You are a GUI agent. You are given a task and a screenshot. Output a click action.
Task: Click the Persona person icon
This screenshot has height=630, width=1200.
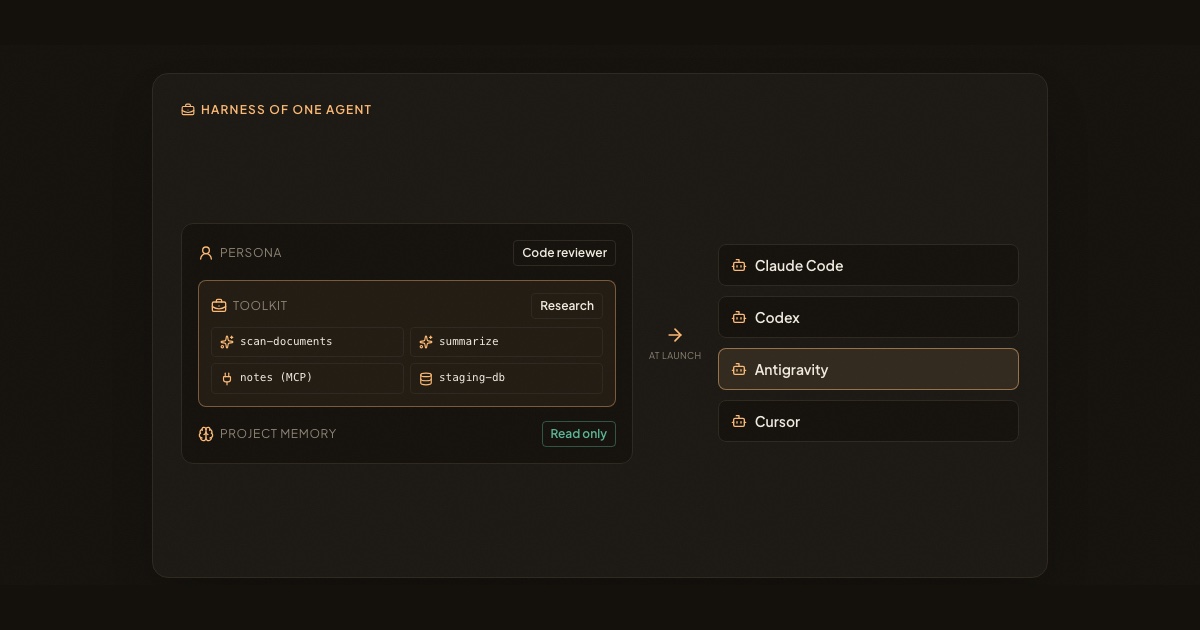(x=206, y=253)
